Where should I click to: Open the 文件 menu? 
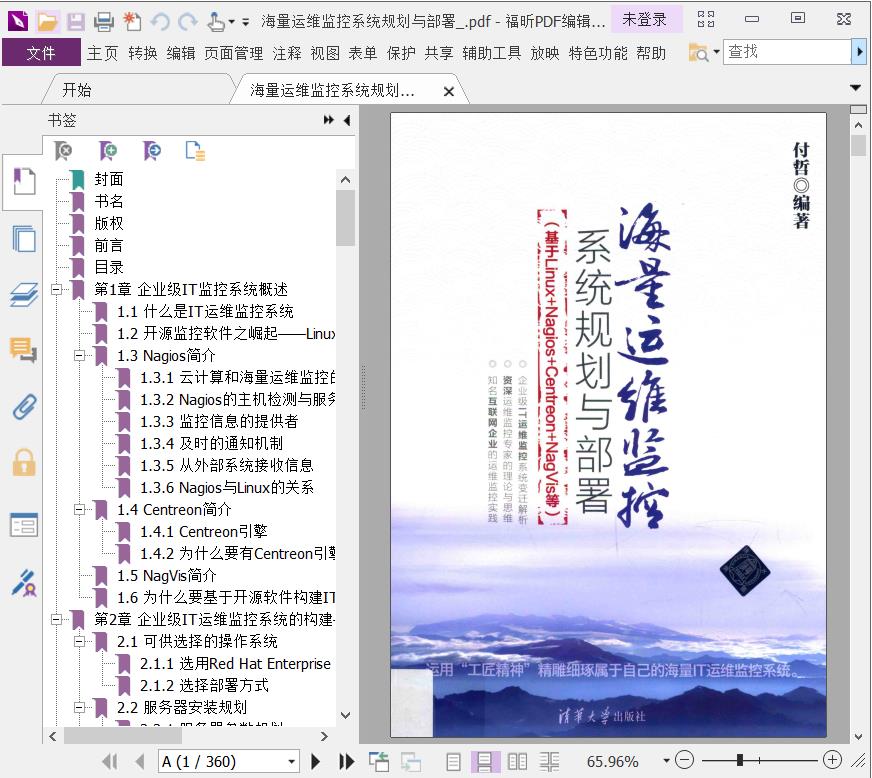coord(41,53)
